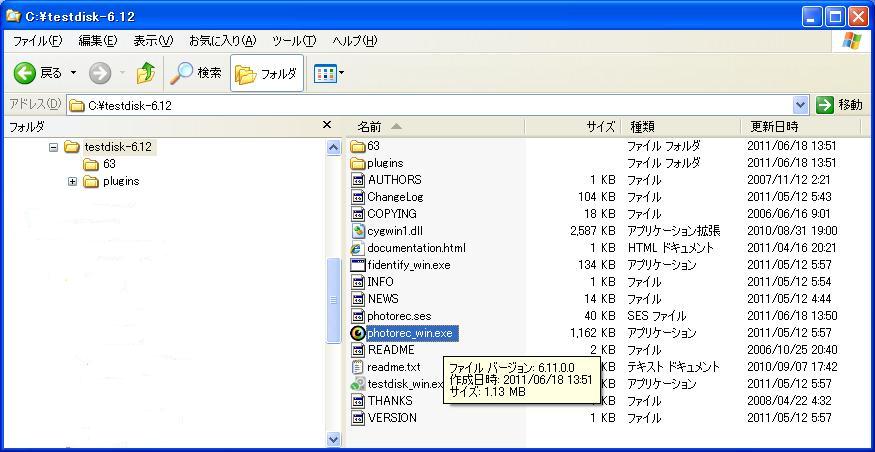Viewport: 875px width, 452px height.
Task: Click the testdisk_win.exe application icon
Action: [358, 384]
